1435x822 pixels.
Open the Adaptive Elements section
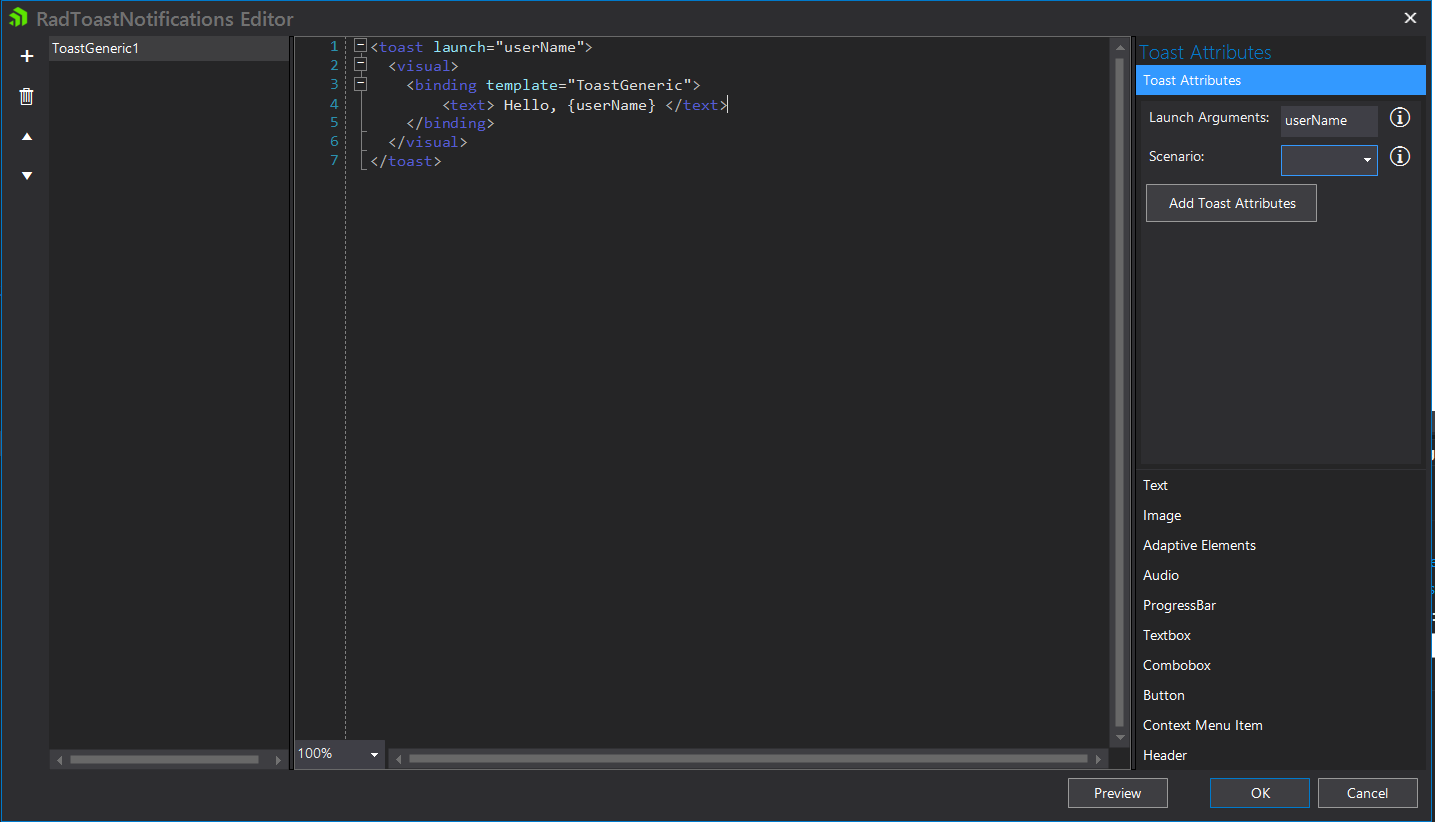click(1281, 545)
